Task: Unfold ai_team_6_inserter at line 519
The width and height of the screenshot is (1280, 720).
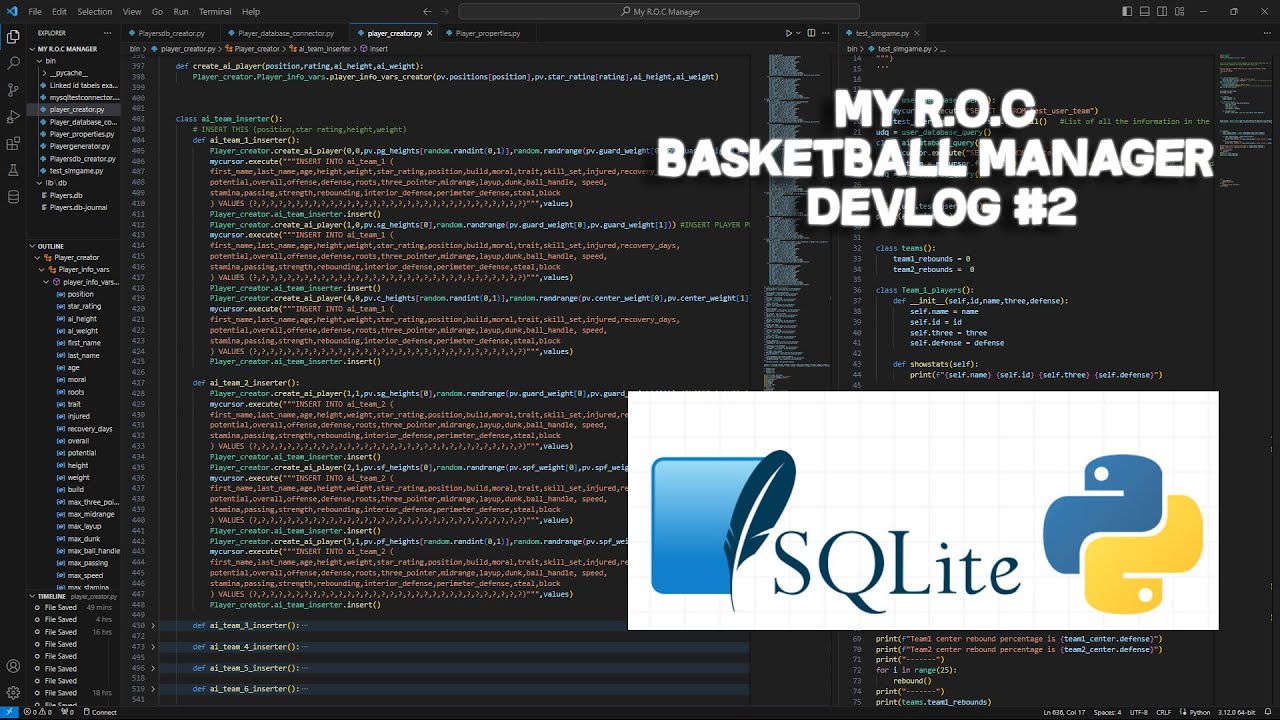Action: coord(153,689)
